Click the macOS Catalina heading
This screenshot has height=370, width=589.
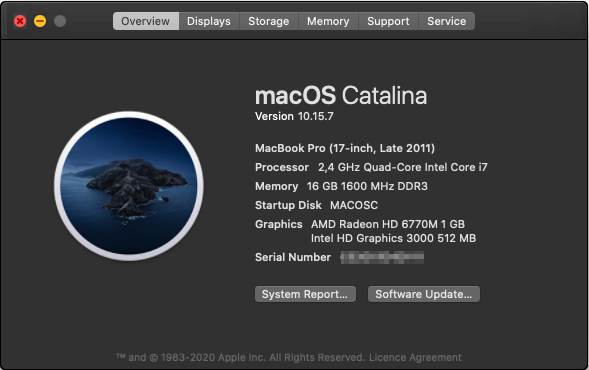tap(341, 95)
